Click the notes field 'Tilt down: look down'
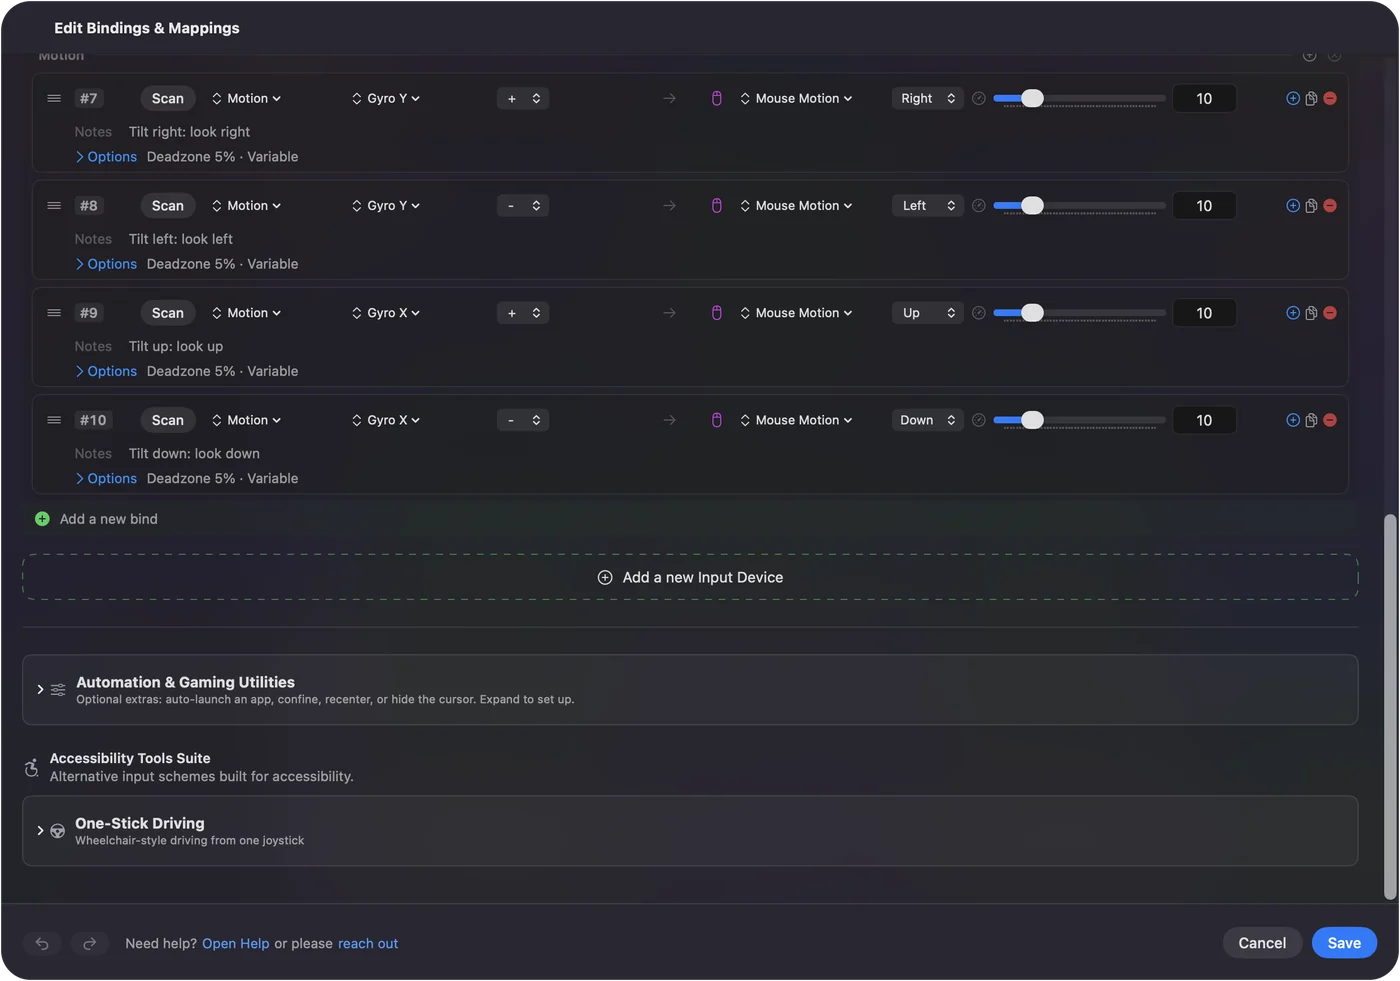This screenshot has width=1400, height=981. coord(194,454)
